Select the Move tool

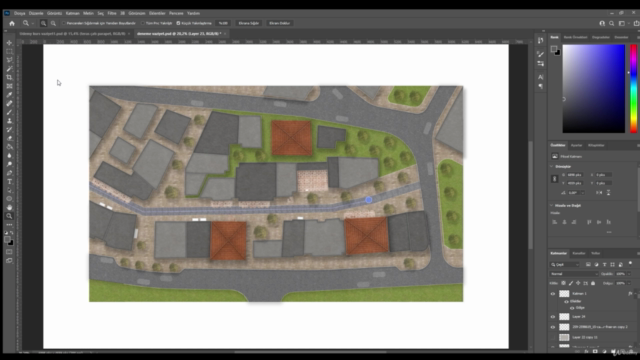tap(9, 43)
